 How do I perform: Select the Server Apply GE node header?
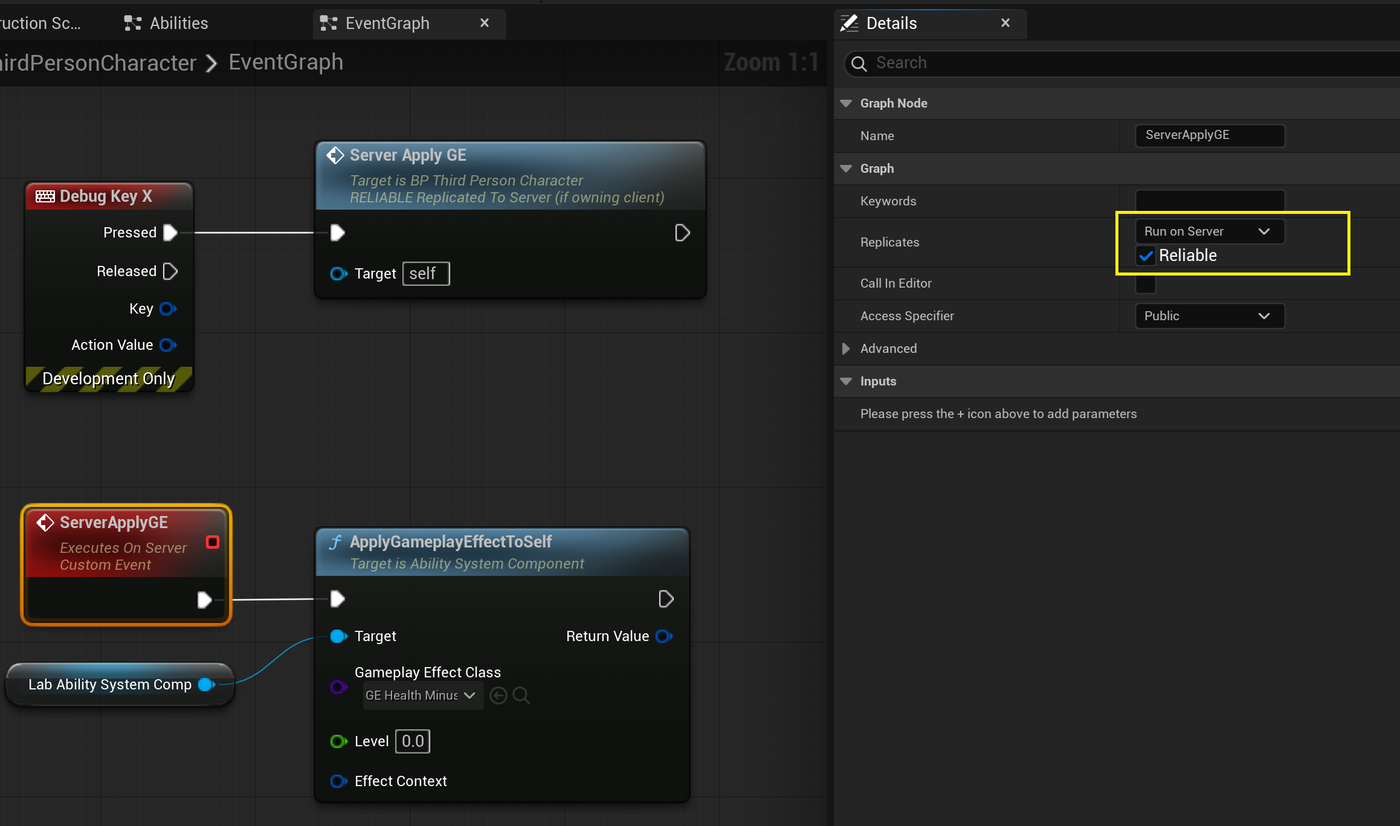(x=510, y=175)
